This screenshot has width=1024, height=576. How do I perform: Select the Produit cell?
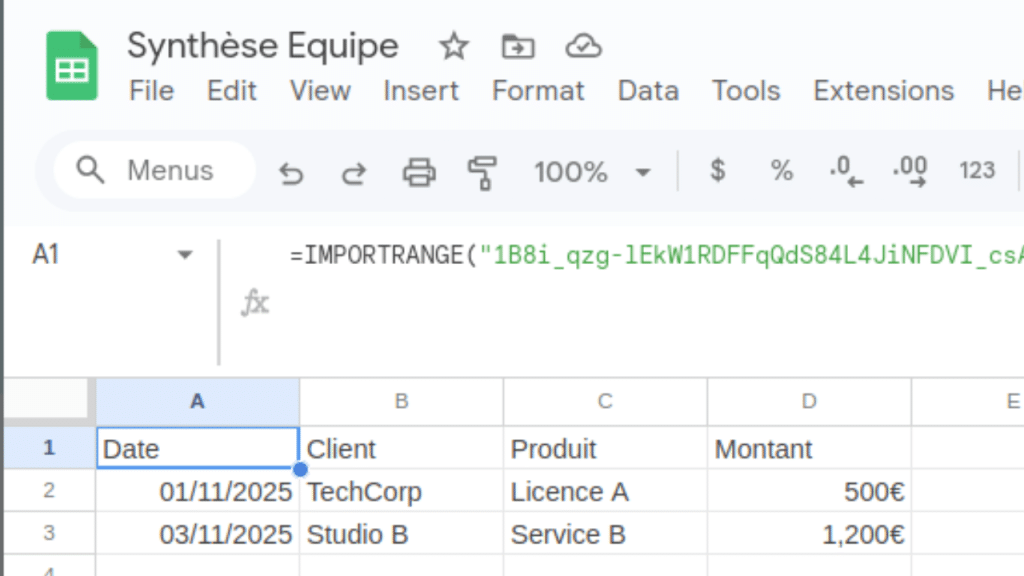[605, 449]
